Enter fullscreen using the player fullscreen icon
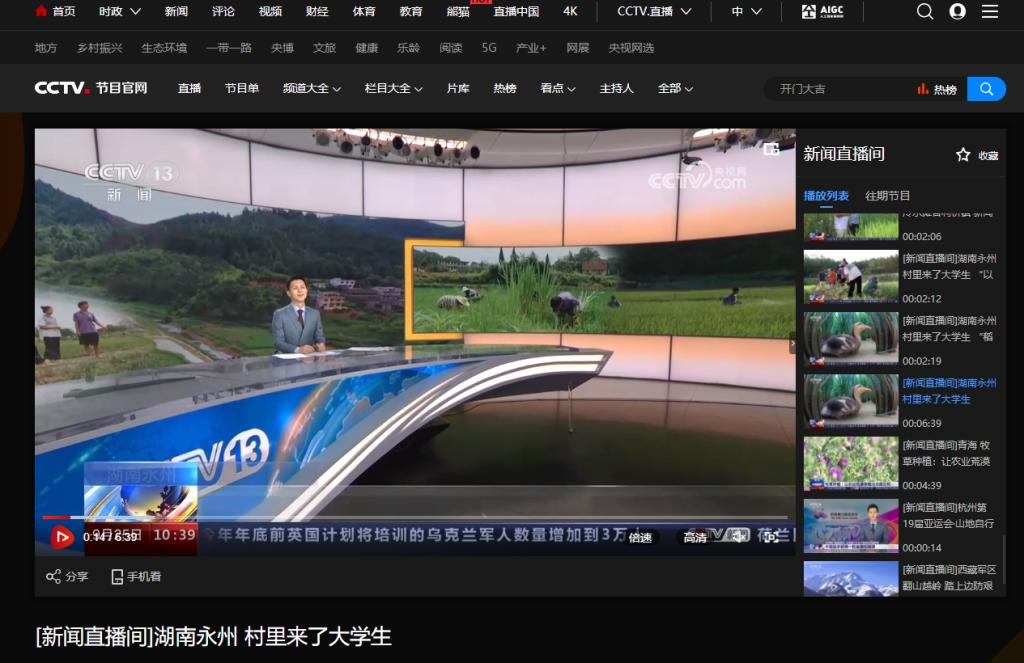Viewport: 1024px width, 663px height. coord(771,537)
